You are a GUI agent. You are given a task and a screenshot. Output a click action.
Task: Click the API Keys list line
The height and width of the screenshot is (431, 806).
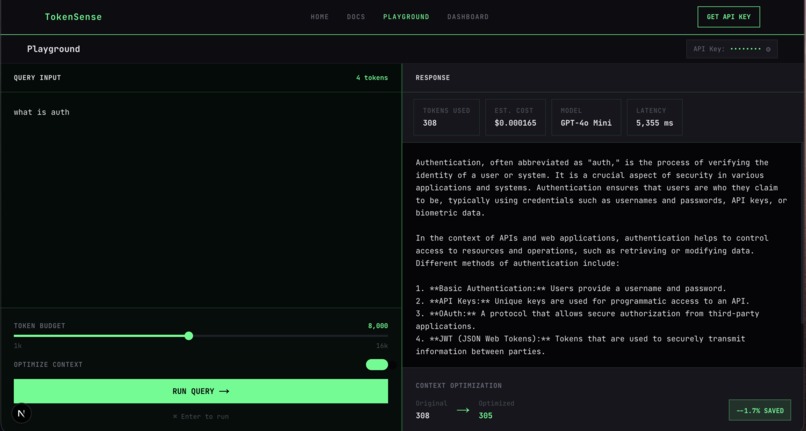pos(582,301)
